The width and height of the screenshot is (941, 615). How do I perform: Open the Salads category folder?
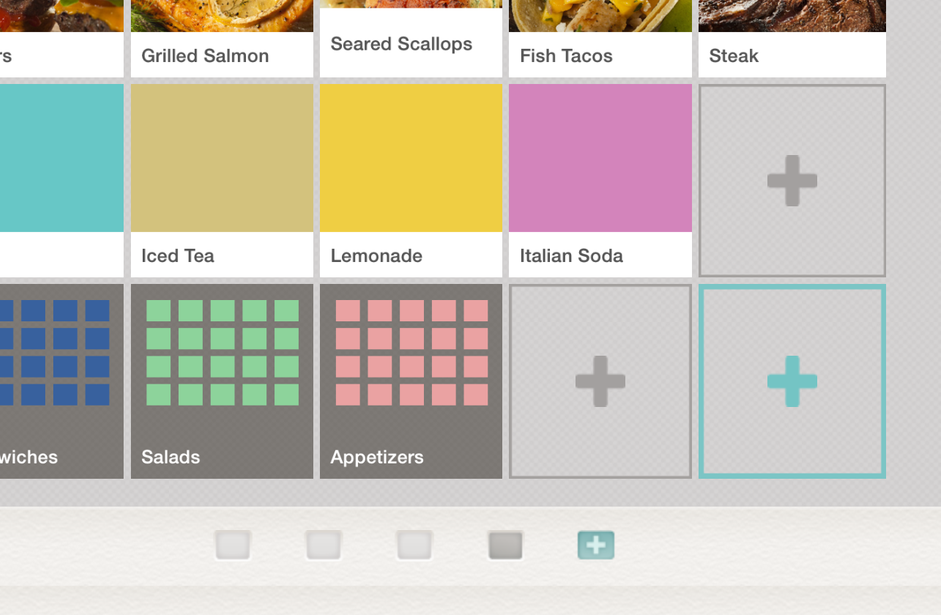tap(222, 382)
